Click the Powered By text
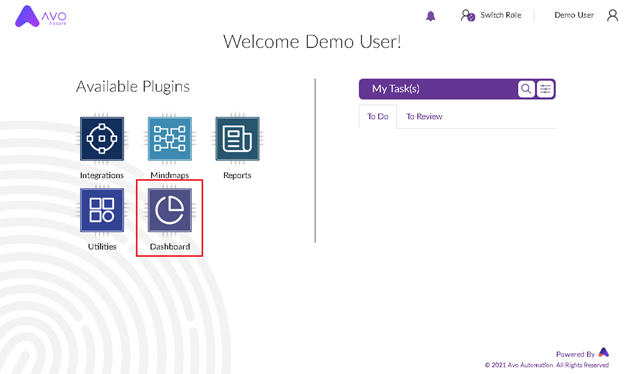 coord(575,354)
